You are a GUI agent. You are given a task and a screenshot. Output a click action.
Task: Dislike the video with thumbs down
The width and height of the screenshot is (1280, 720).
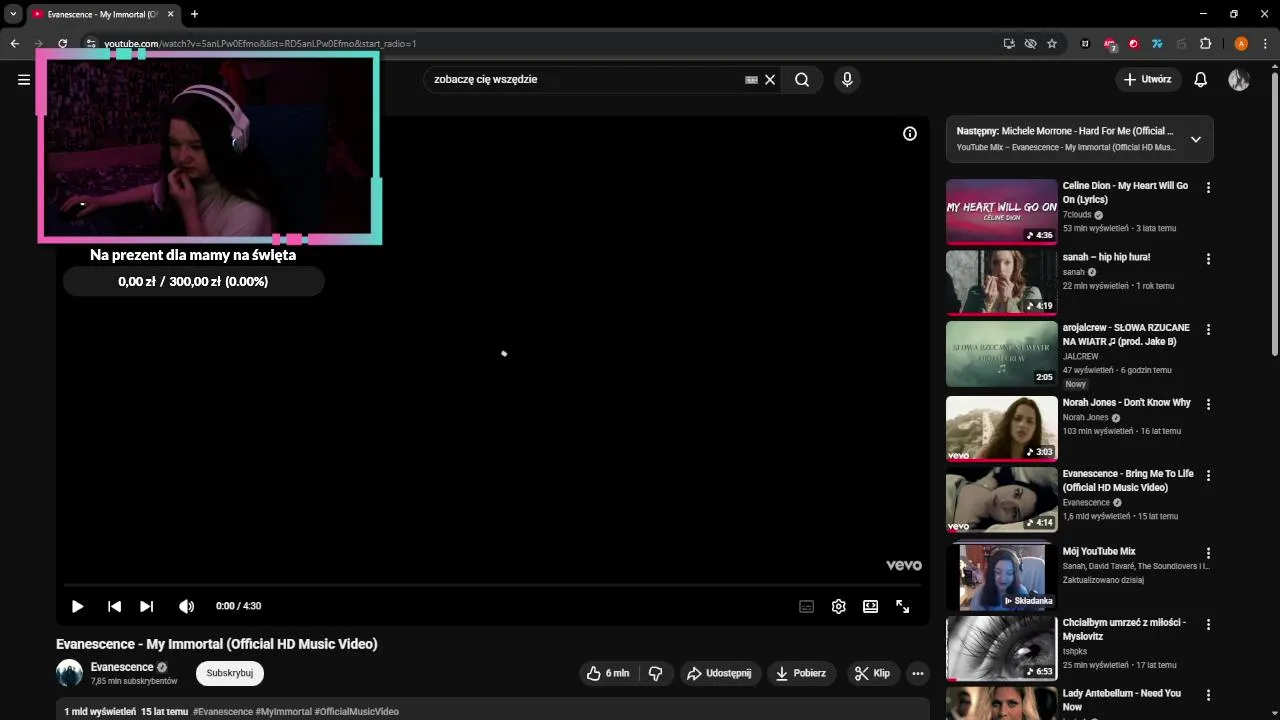(x=656, y=673)
